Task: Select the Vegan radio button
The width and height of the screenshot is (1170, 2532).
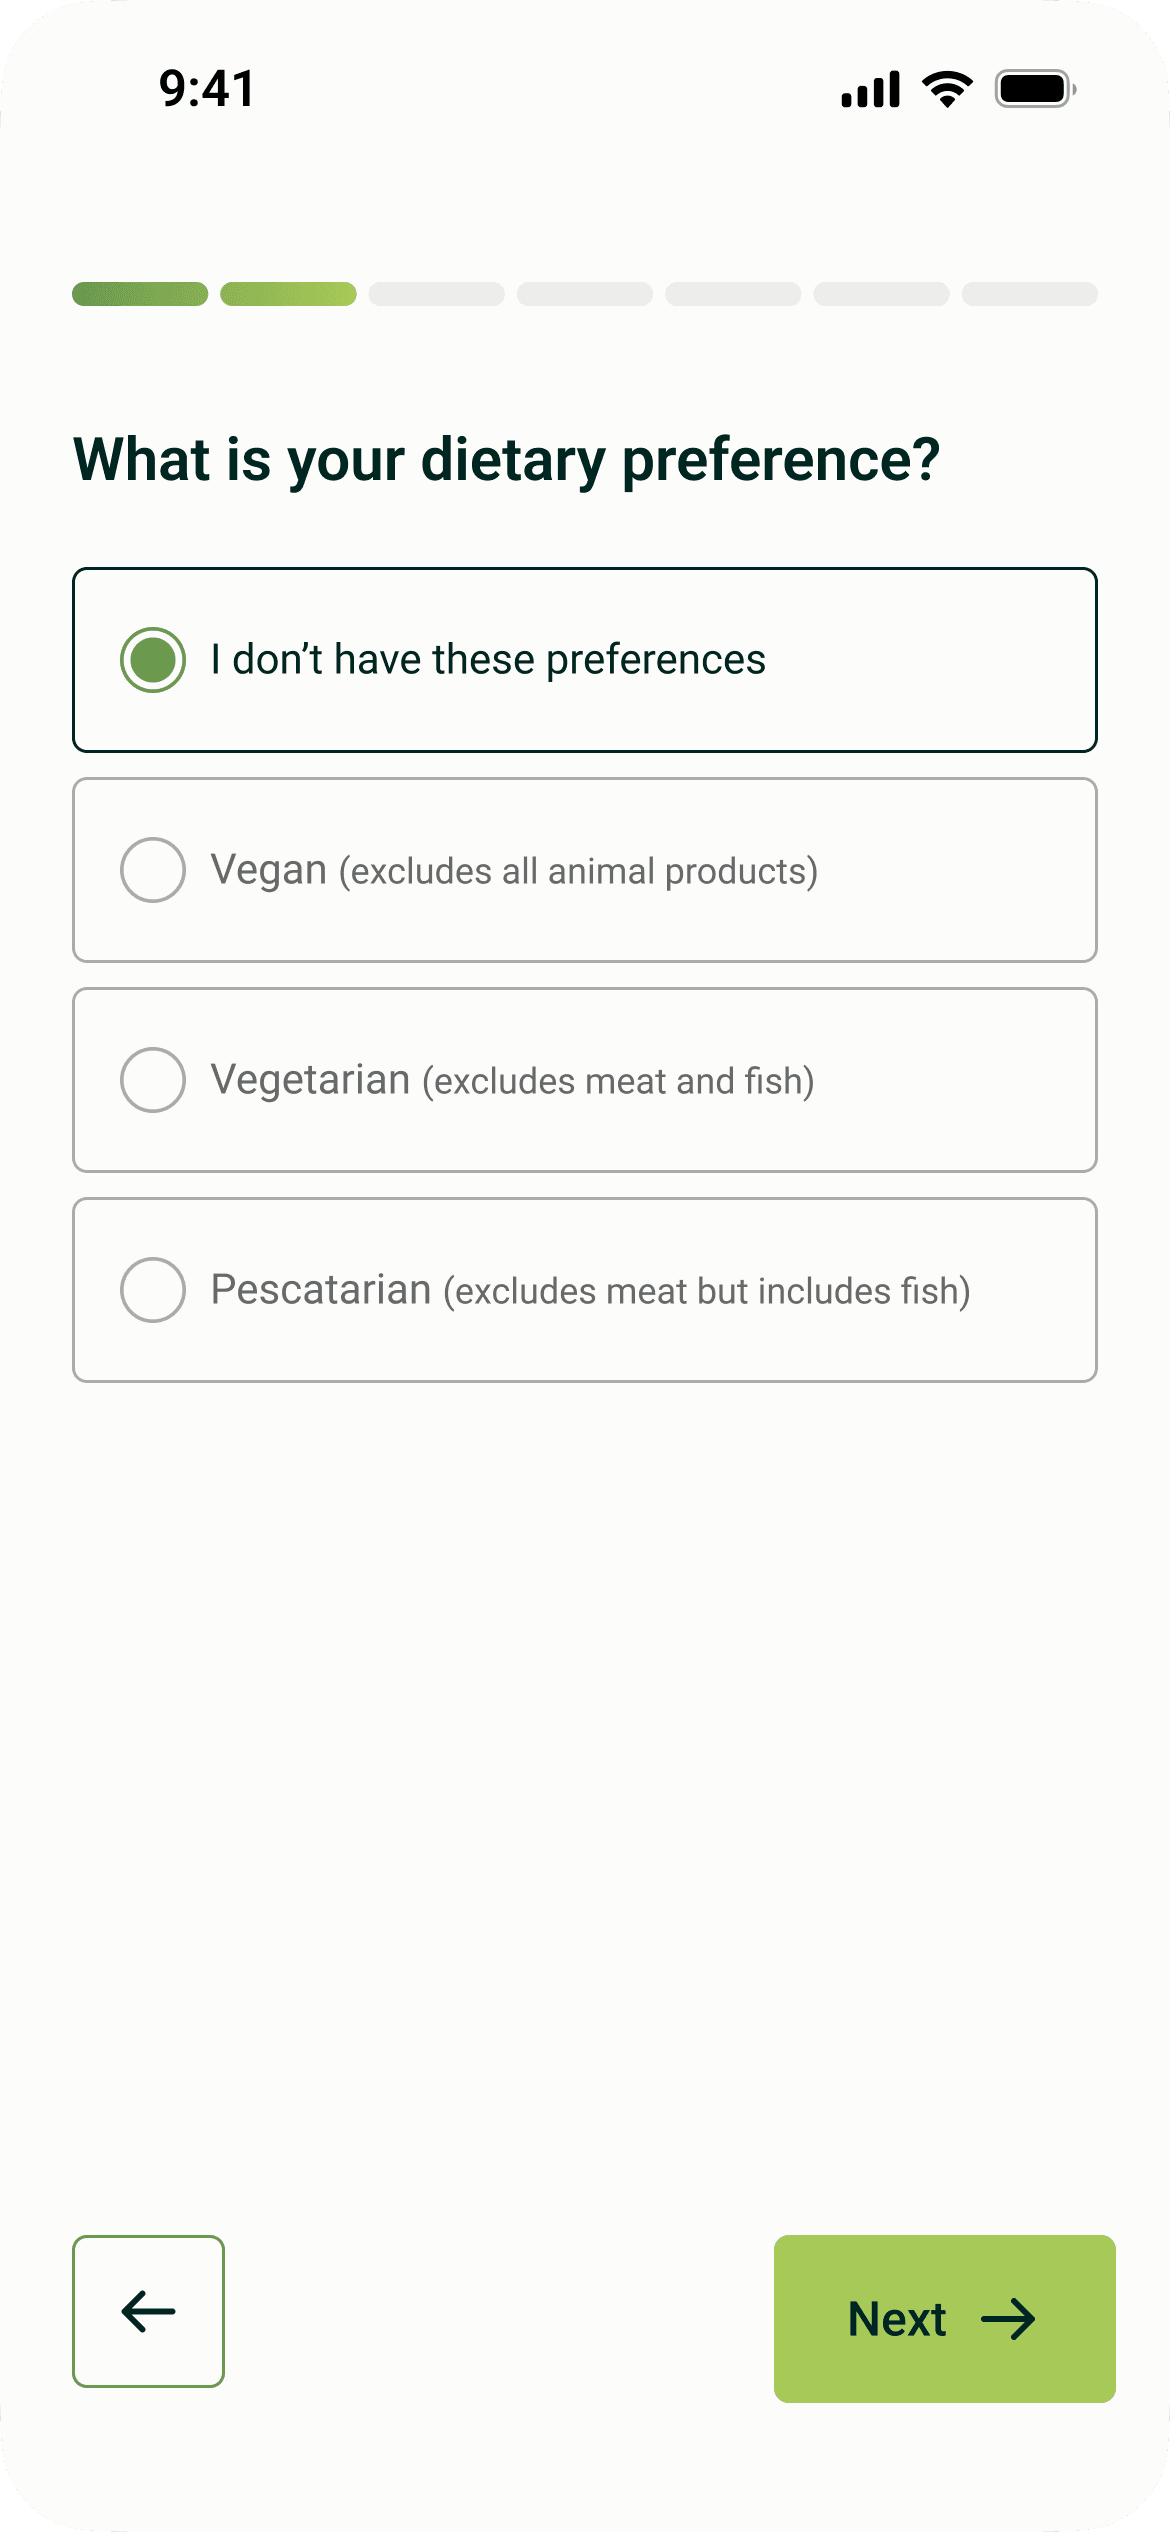Action: tap(153, 870)
